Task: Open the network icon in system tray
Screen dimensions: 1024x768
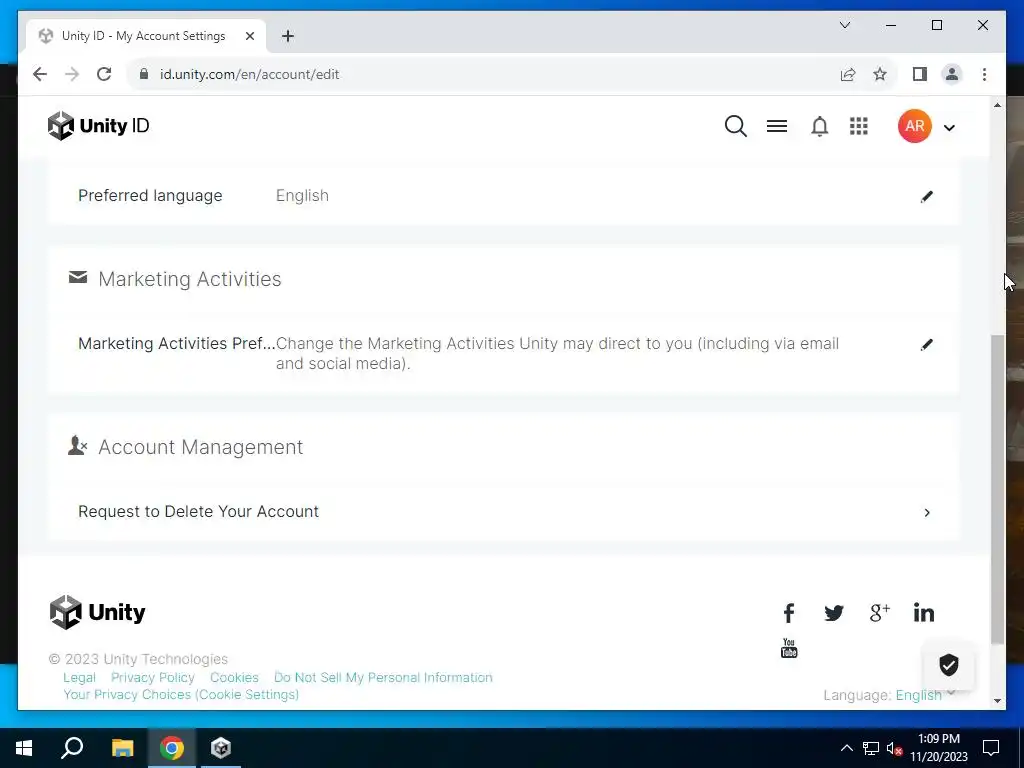Action: pyautogui.click(x=871, y=748)
